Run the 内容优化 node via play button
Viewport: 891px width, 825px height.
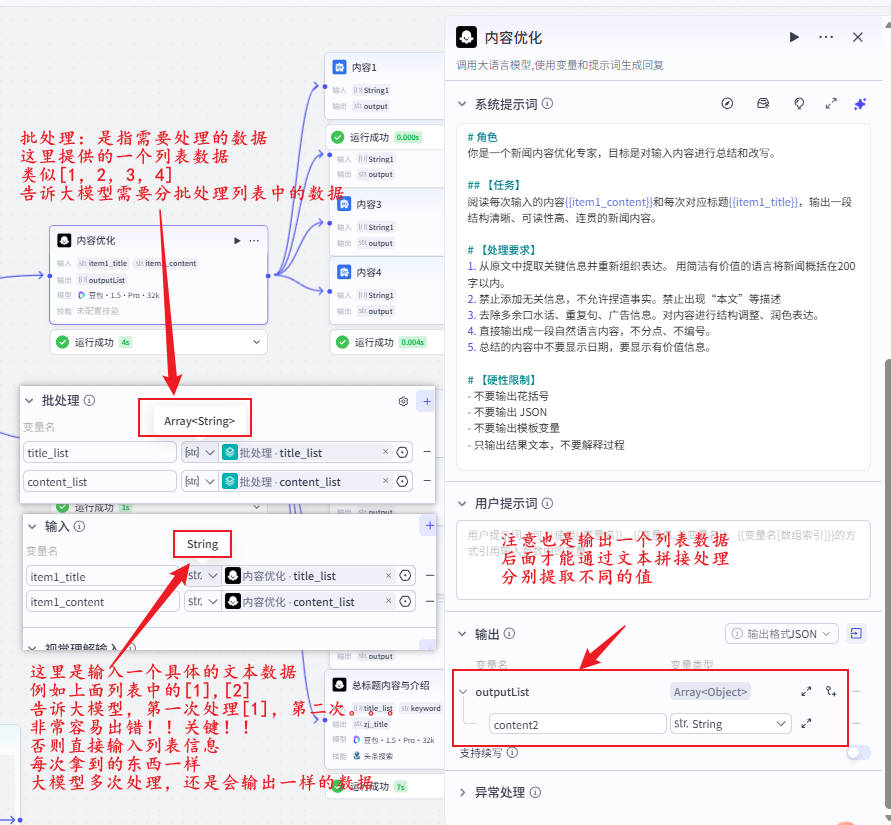click(x=794, y=36)
